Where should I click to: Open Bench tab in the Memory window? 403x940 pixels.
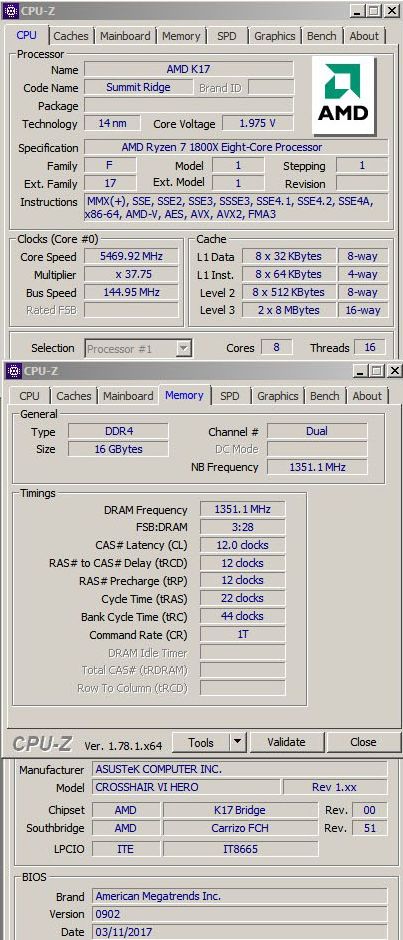pyautogui.click(x=325, y=396)
